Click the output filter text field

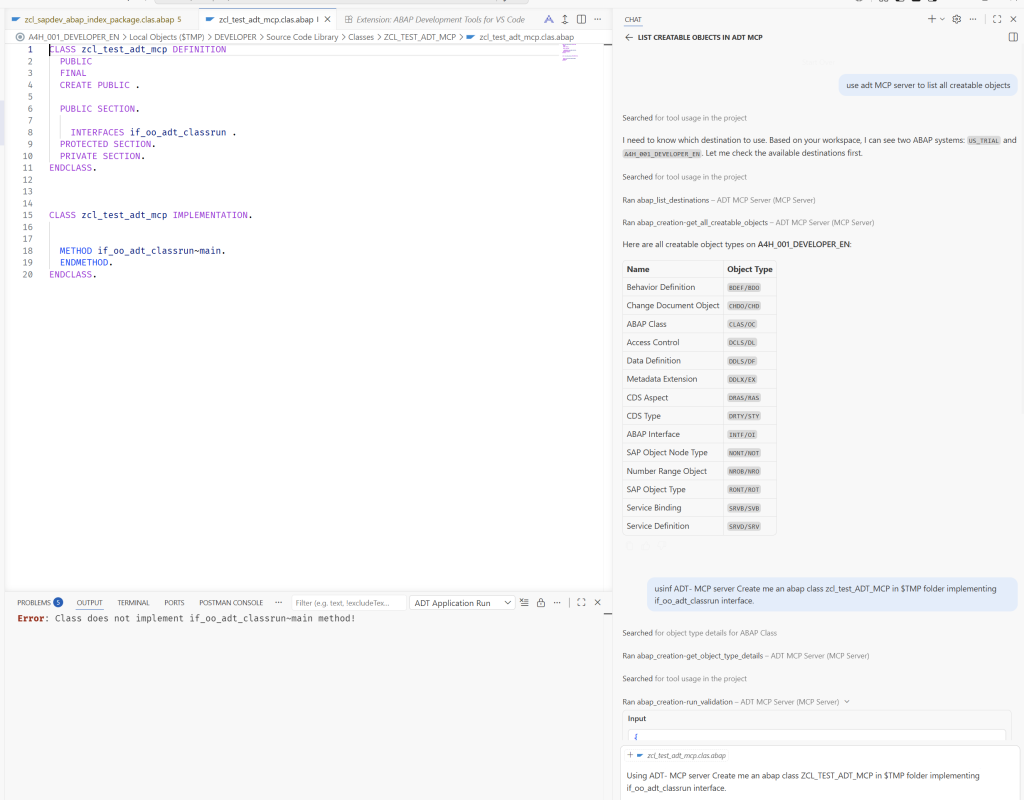click(348, 603)
